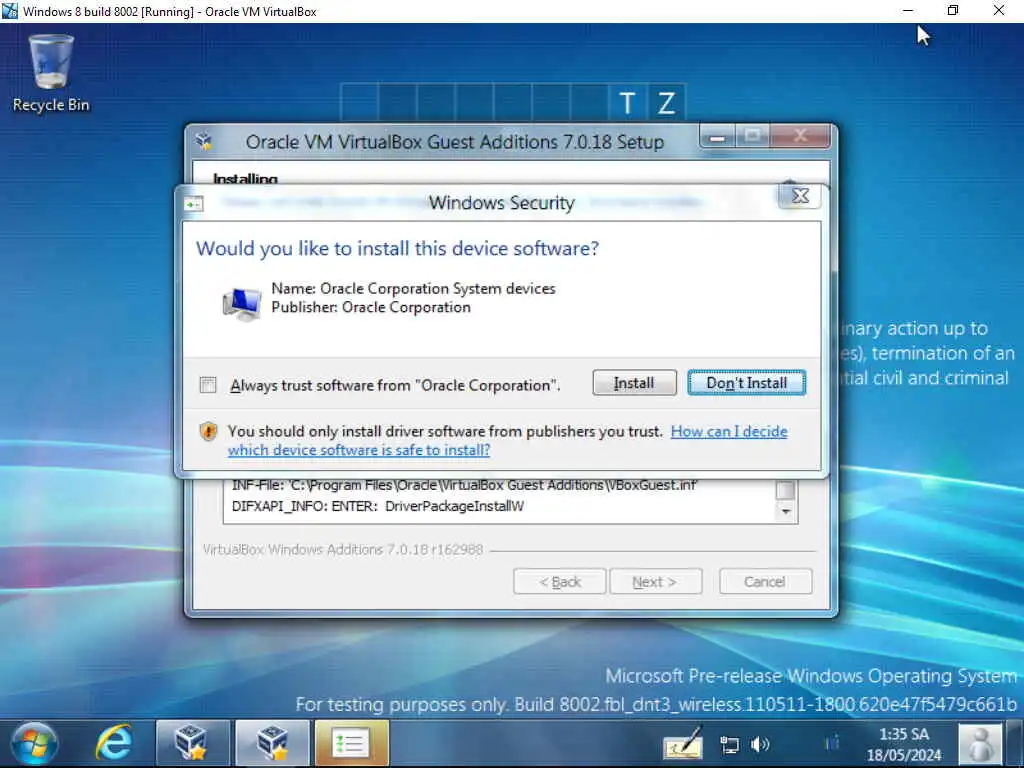Restore down the VirtualBox VM window
The image size is (1024, 768).
pyautogui.click(x=953, y=10)
